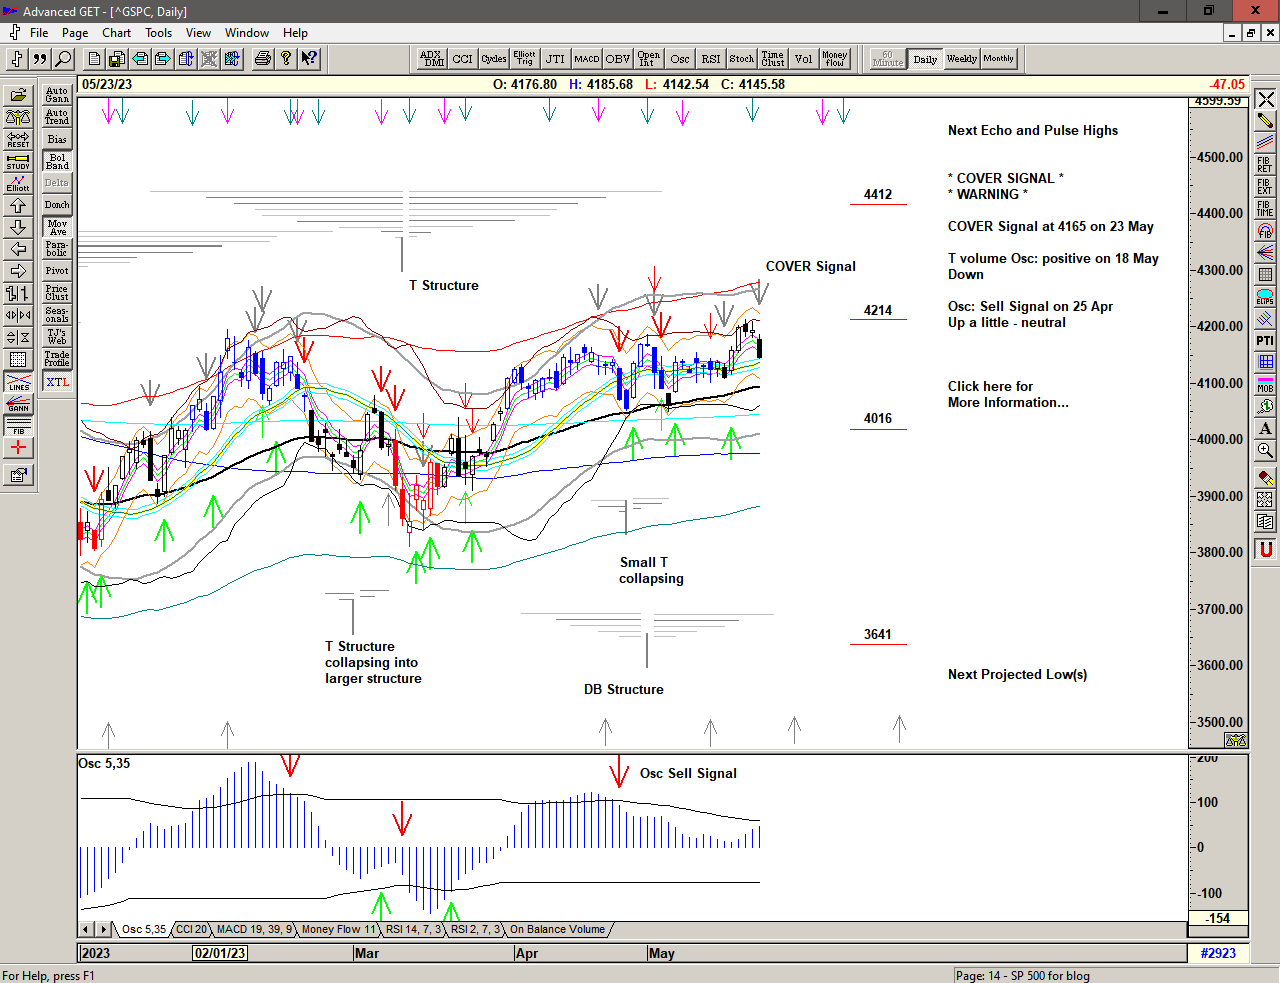Click the Elliott wave tool icon
Viewport: 1280px width, 983px height.
point(18,183)
